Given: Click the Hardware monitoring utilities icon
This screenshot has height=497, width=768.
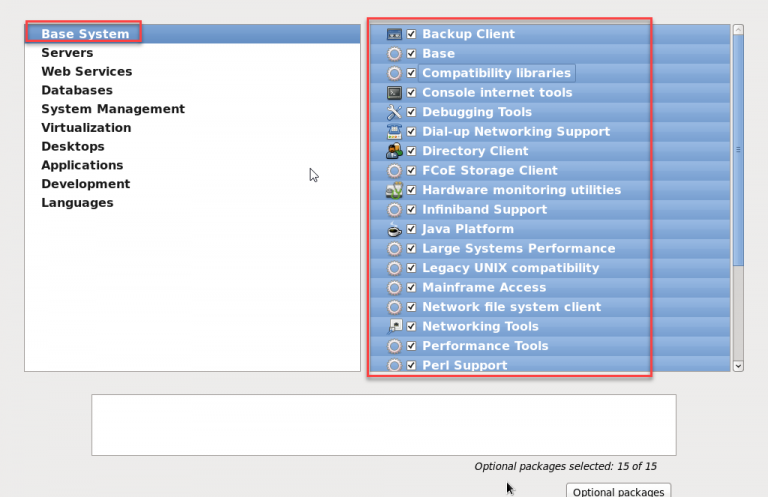Looking at the screenshot, I should coord(394,190).
